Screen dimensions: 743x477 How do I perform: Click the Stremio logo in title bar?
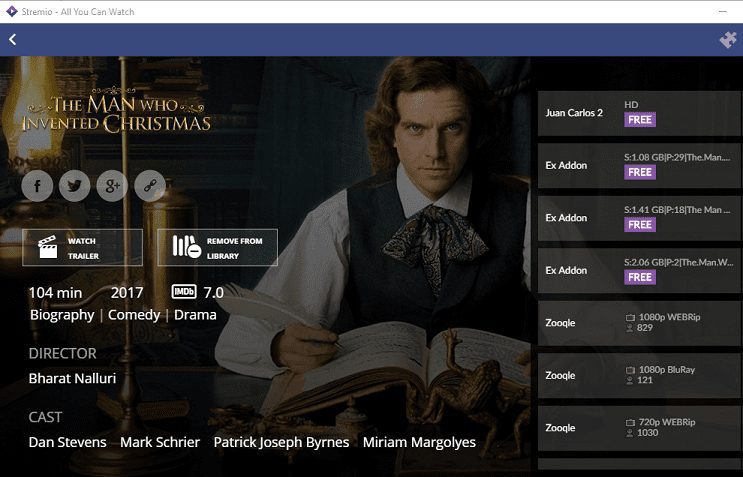[11, 11]
